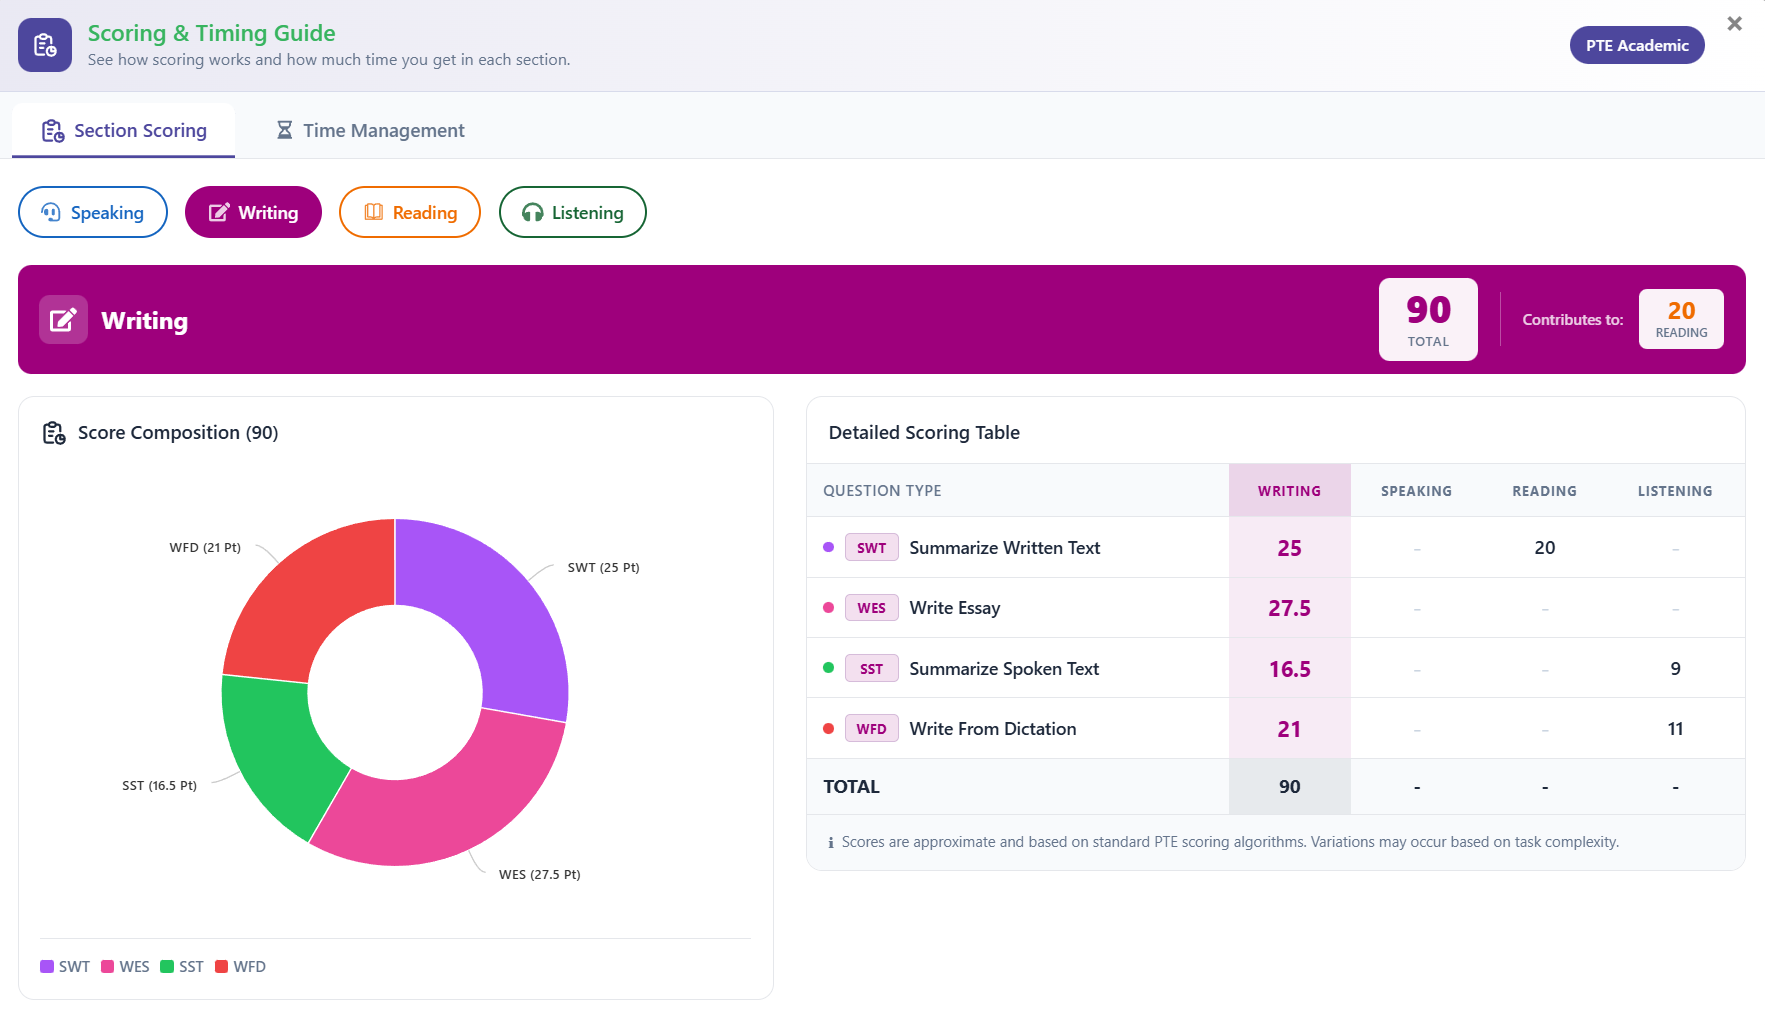Switch to the Time Management tab
Screen dimensions: 1765x1025
pos(371,131)
